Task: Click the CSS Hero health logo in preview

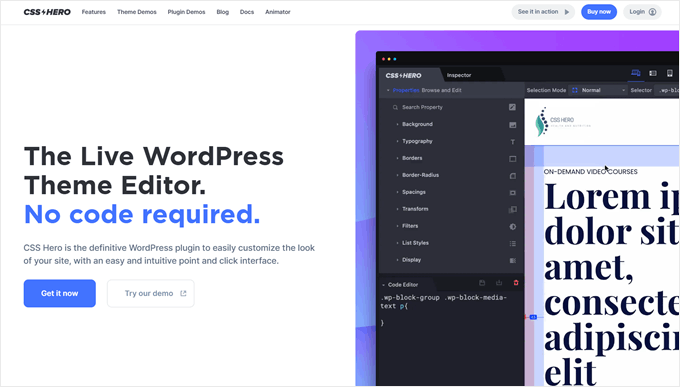Action: click(x=562, y=121)
